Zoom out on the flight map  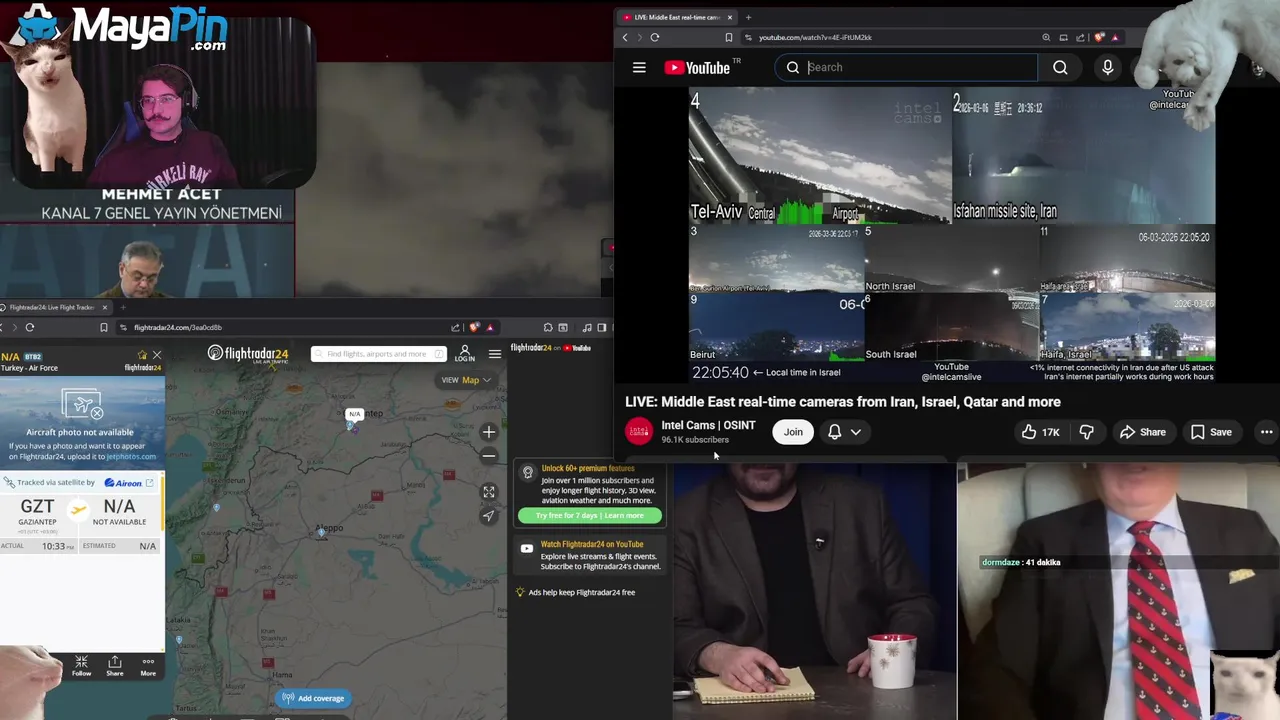(488, 456)
